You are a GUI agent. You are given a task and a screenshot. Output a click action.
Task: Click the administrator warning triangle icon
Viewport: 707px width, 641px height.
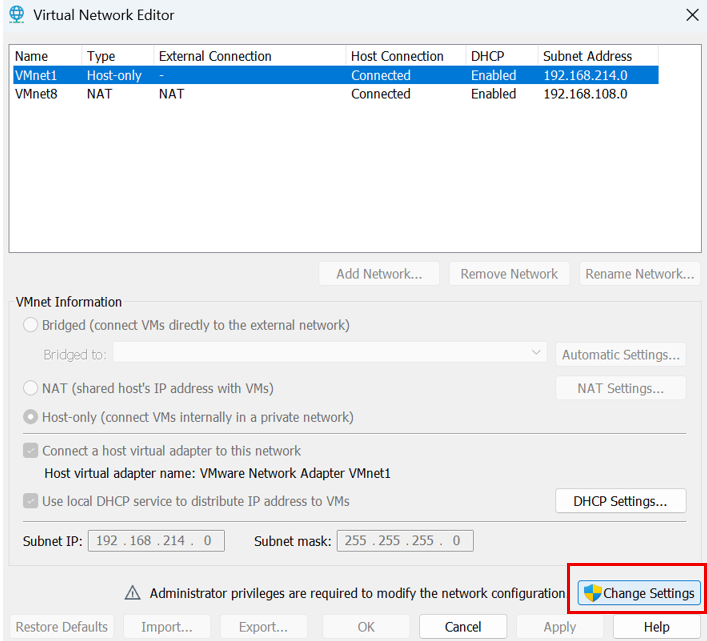[x=132, y=593]
